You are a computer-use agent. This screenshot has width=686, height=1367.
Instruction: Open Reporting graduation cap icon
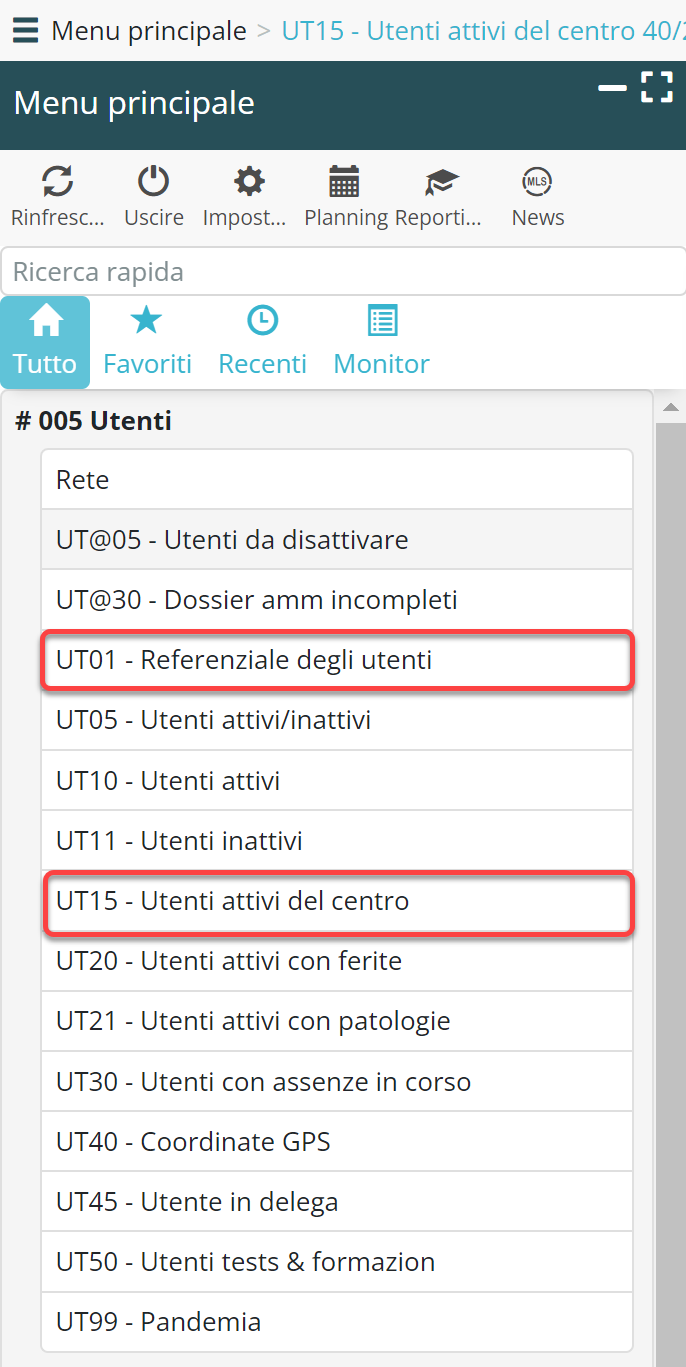pos(441,182)
